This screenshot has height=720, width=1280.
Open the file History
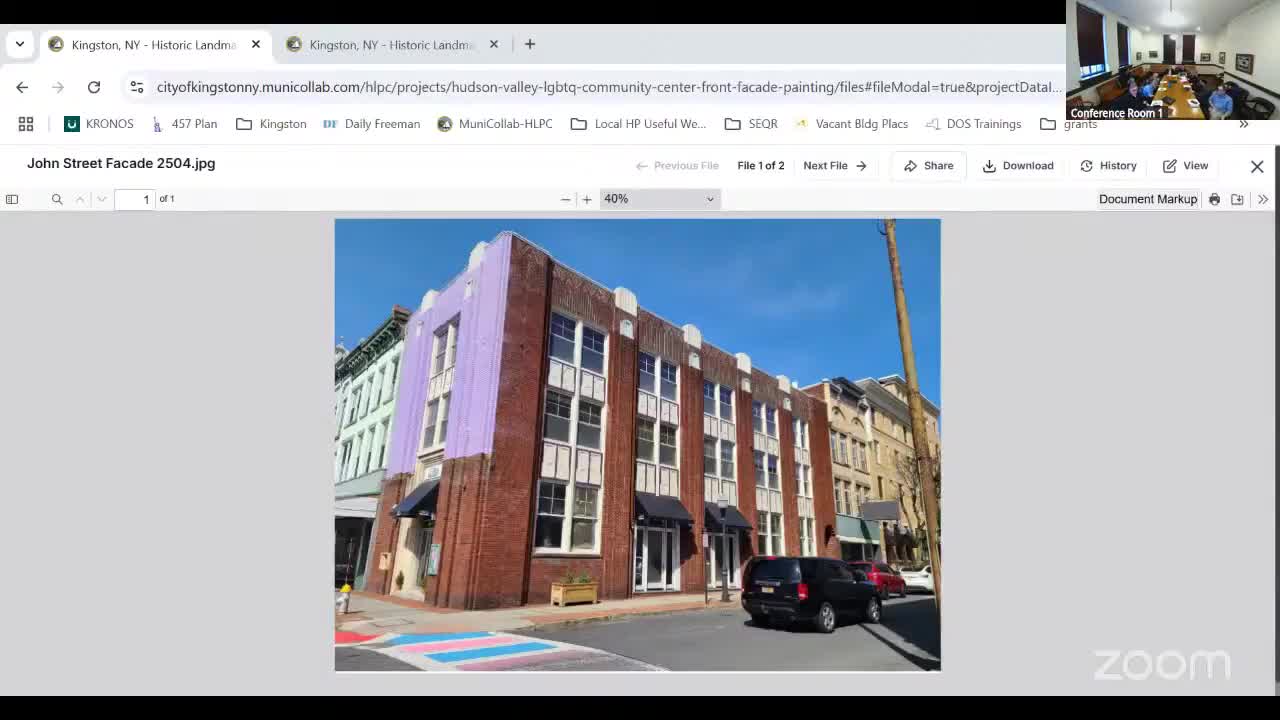[1108, 165]
